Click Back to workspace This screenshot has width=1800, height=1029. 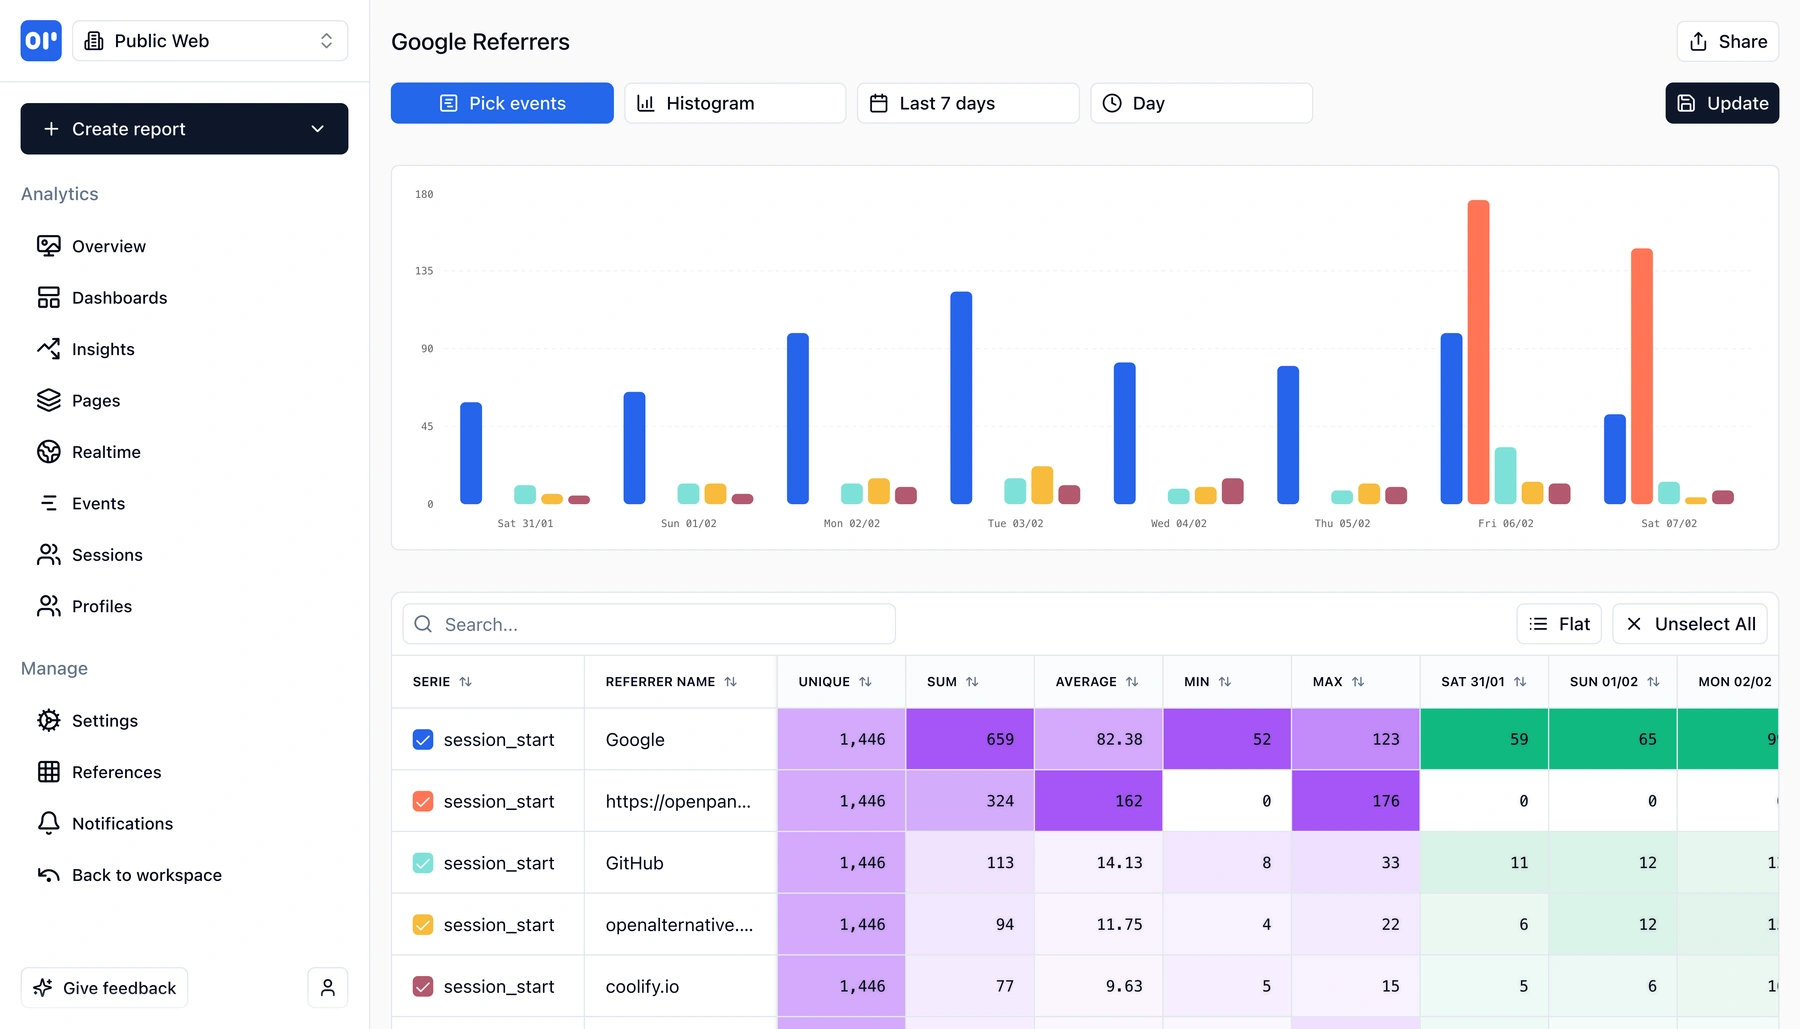pos(146,875)
